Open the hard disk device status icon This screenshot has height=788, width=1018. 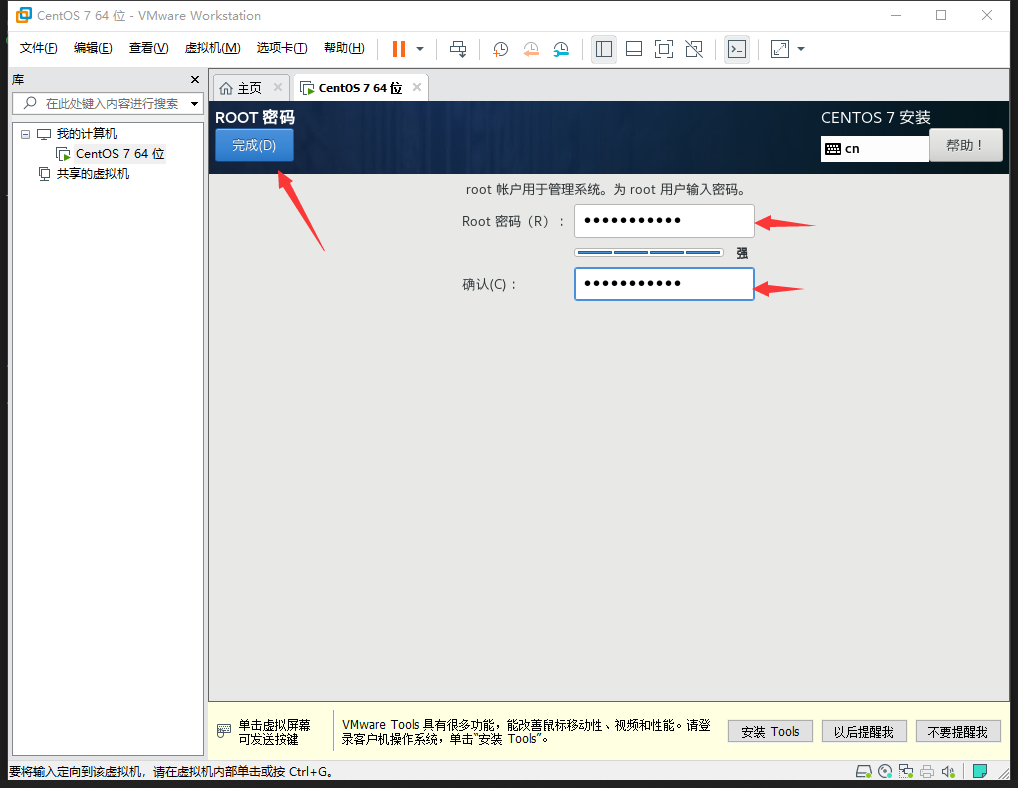pyautogui.click(x=862, y=771)
